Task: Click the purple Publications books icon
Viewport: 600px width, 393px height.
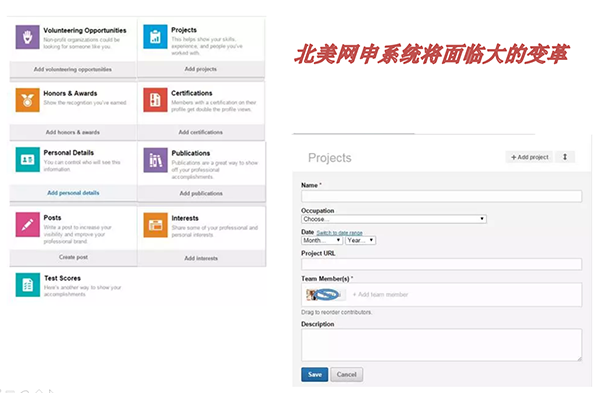Action: [x=155, y=160]
